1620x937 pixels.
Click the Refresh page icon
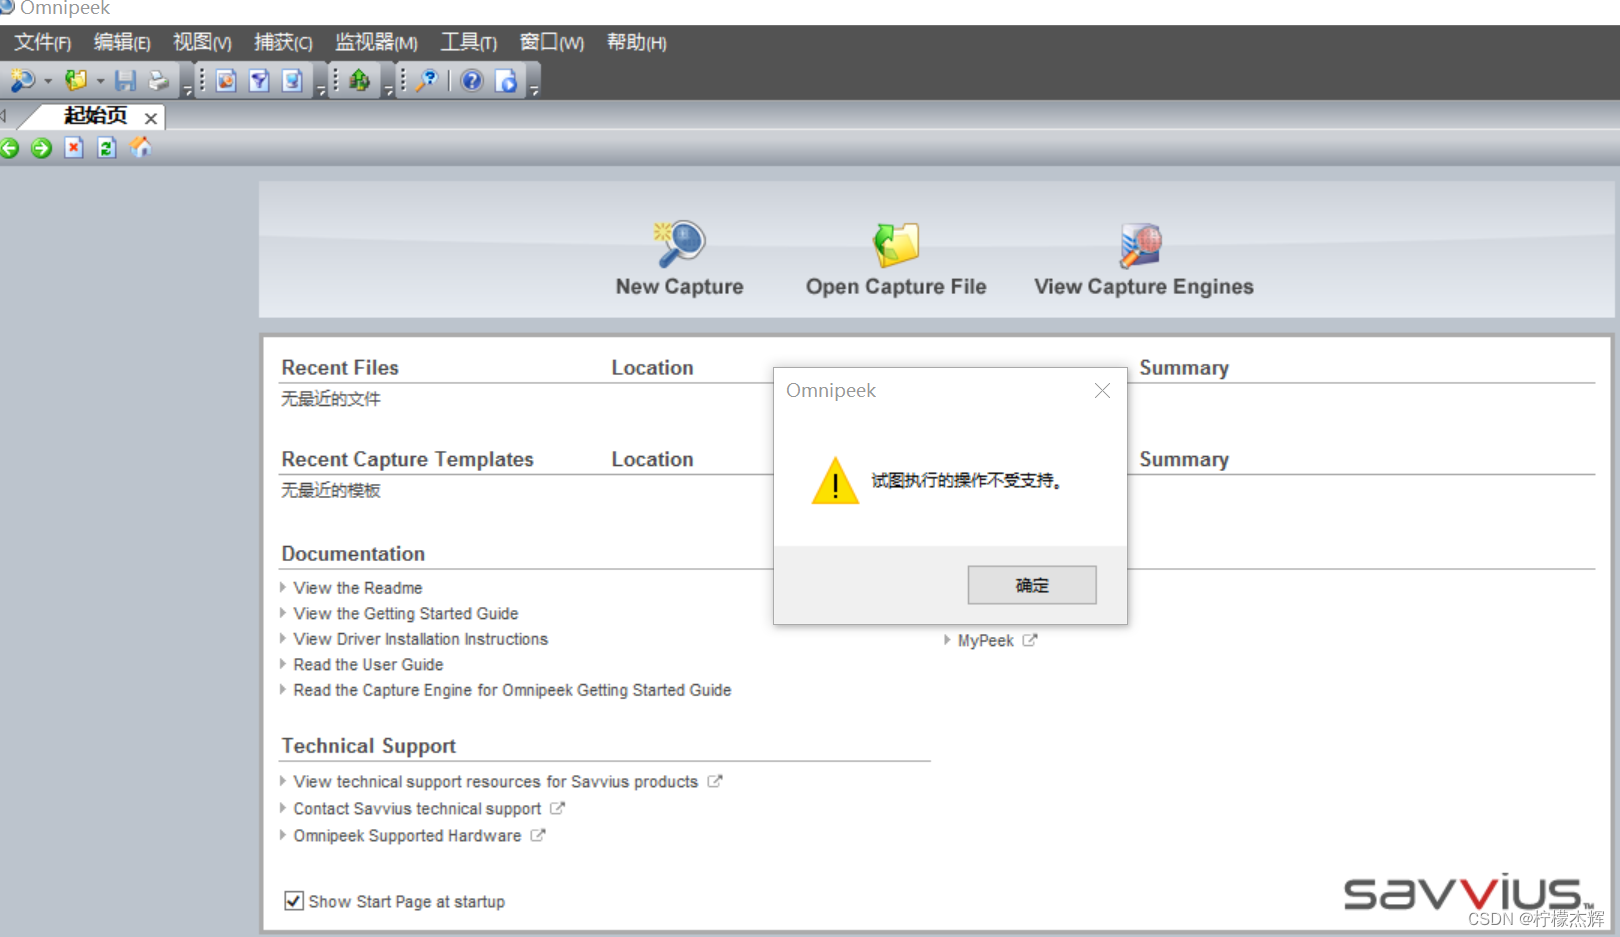(106, 148)
